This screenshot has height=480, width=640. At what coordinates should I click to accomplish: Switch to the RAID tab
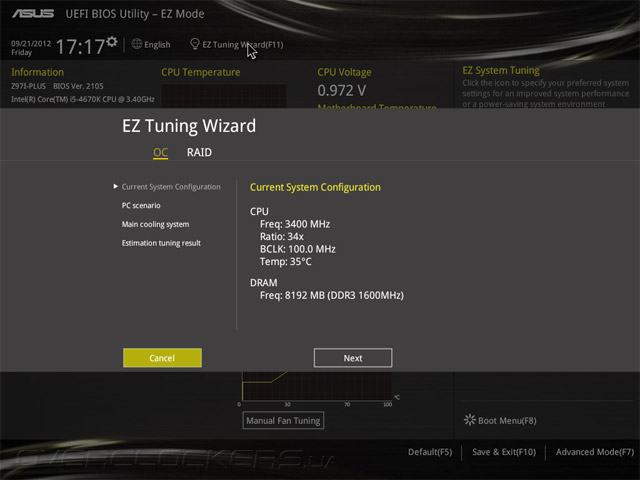[199, 152]
